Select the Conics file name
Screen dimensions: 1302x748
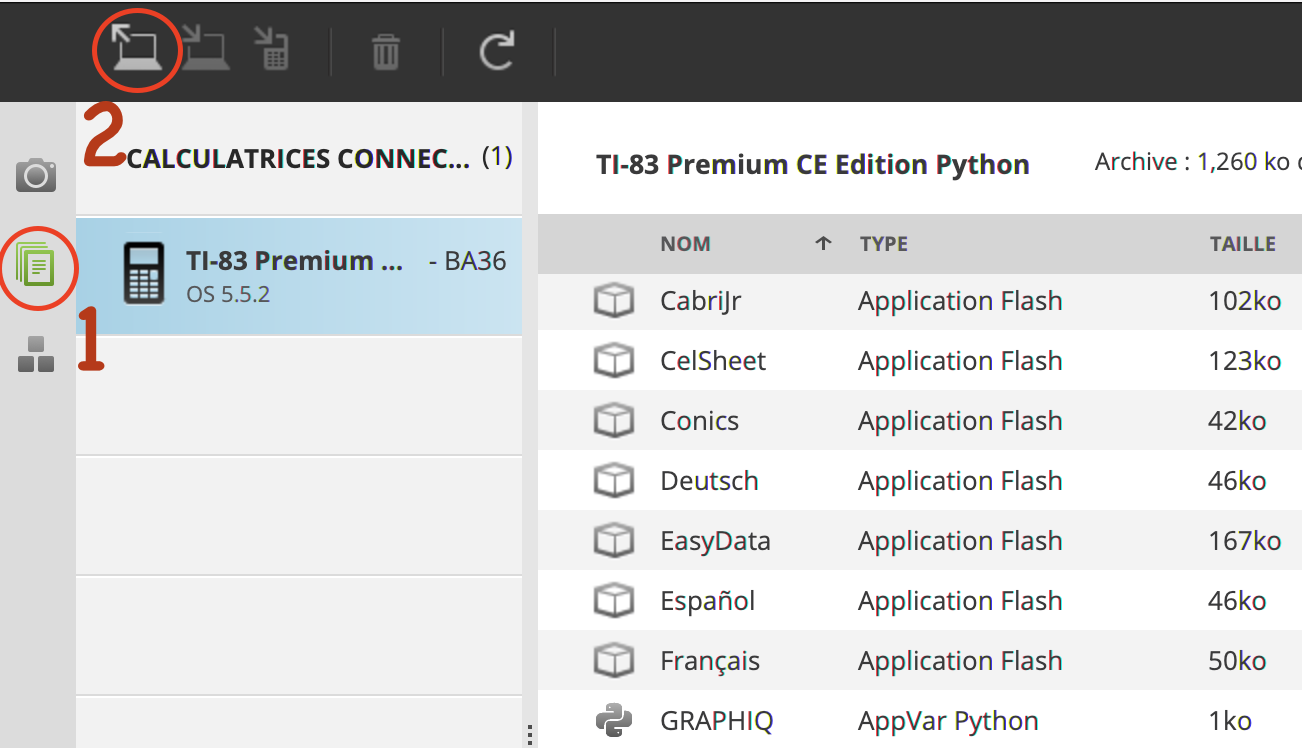(x=699, y=421)
